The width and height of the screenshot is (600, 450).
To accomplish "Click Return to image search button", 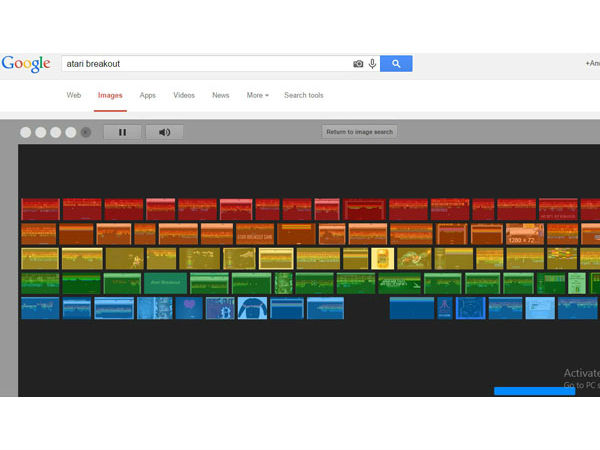I will pos(360,132).
